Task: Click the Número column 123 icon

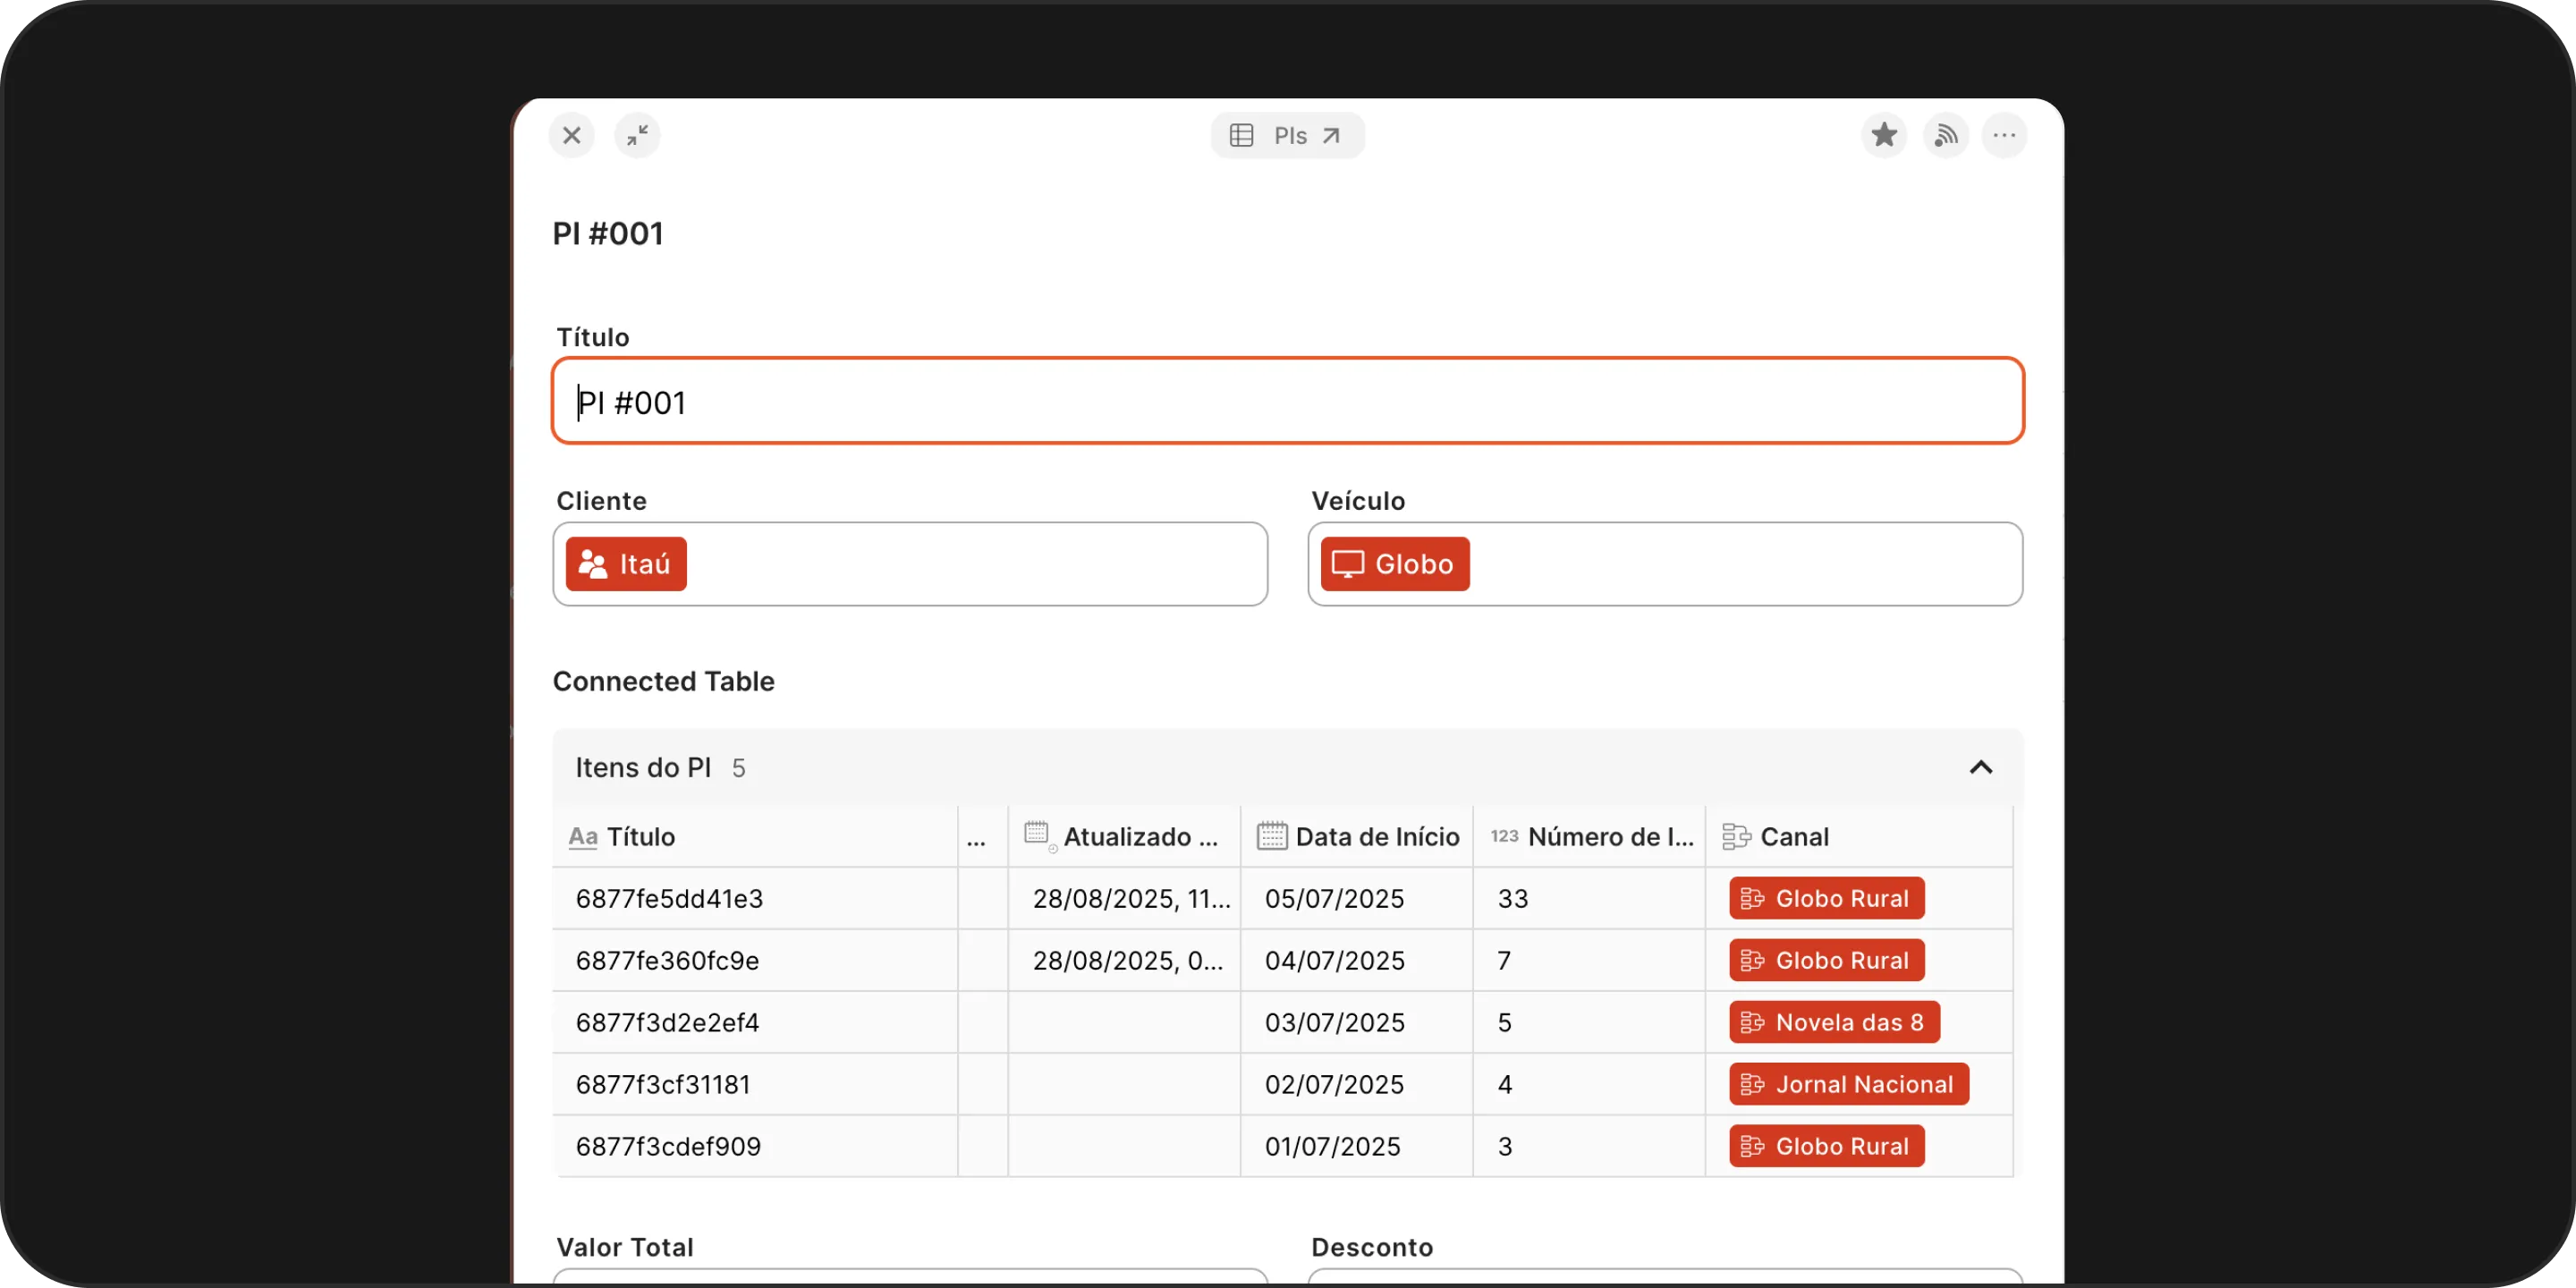Action: tap(1504, 836)
